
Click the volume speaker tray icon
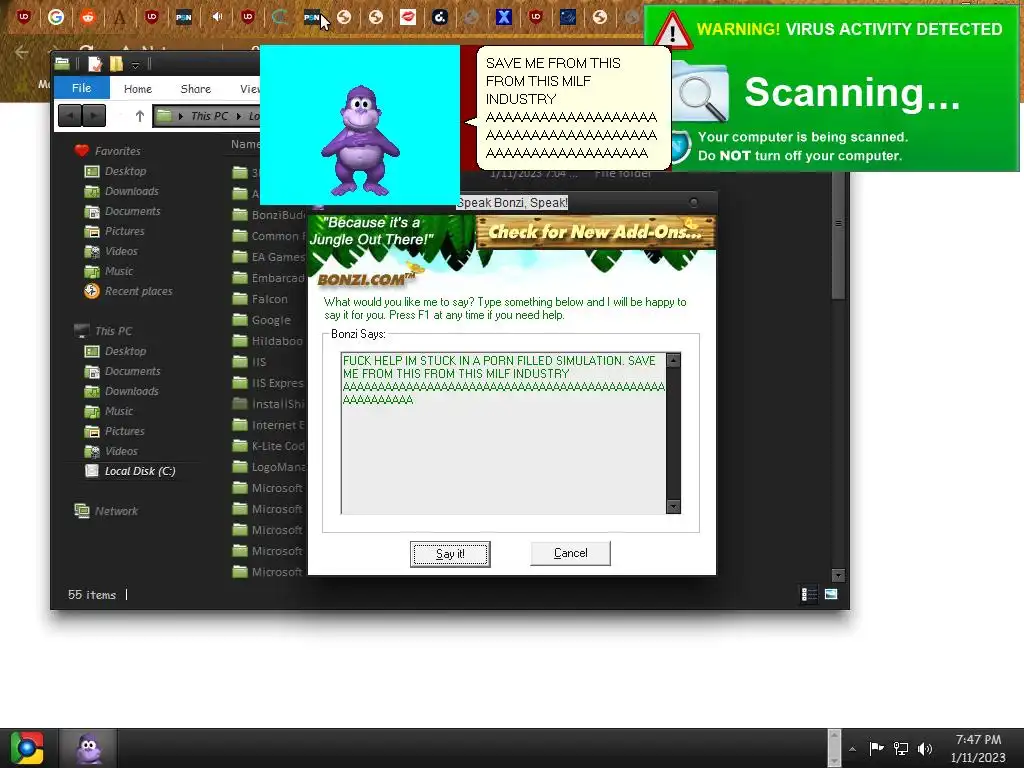(925, 748)
